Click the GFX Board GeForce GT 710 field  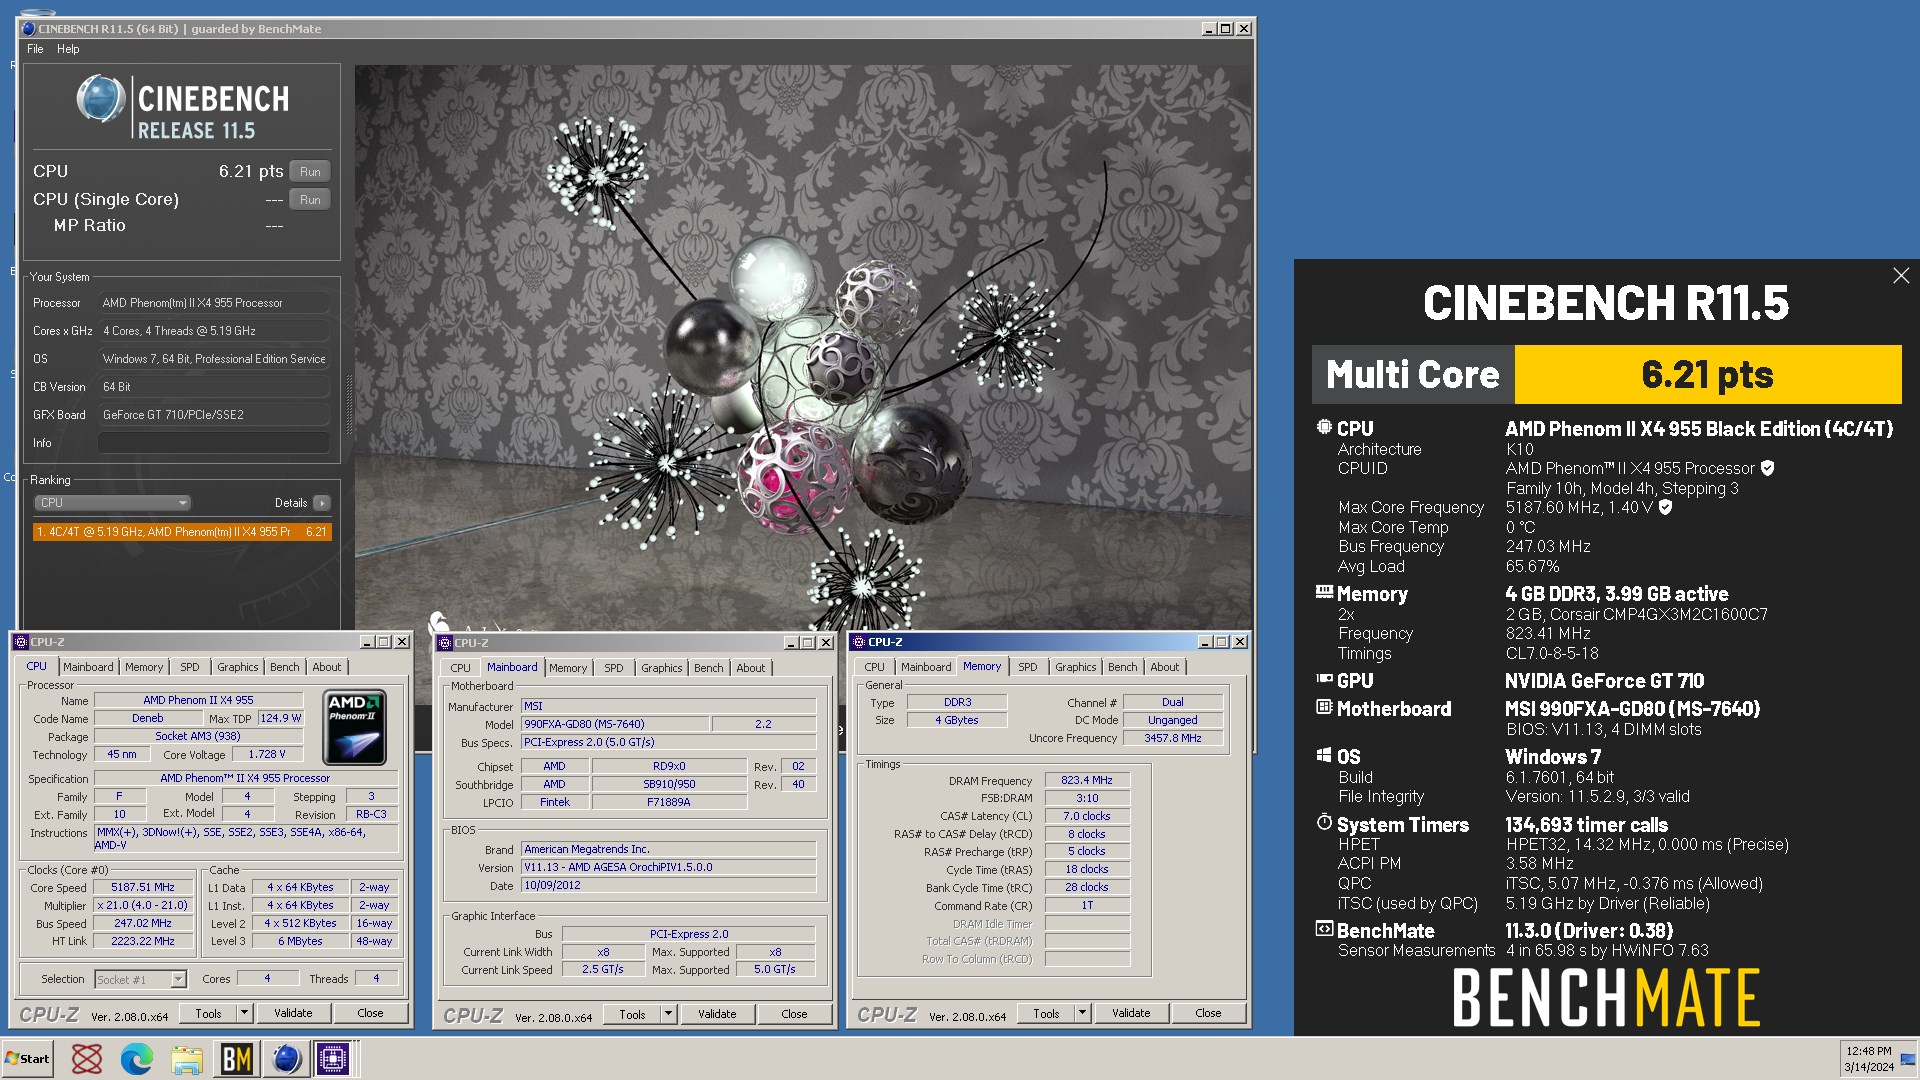point(214,415)
